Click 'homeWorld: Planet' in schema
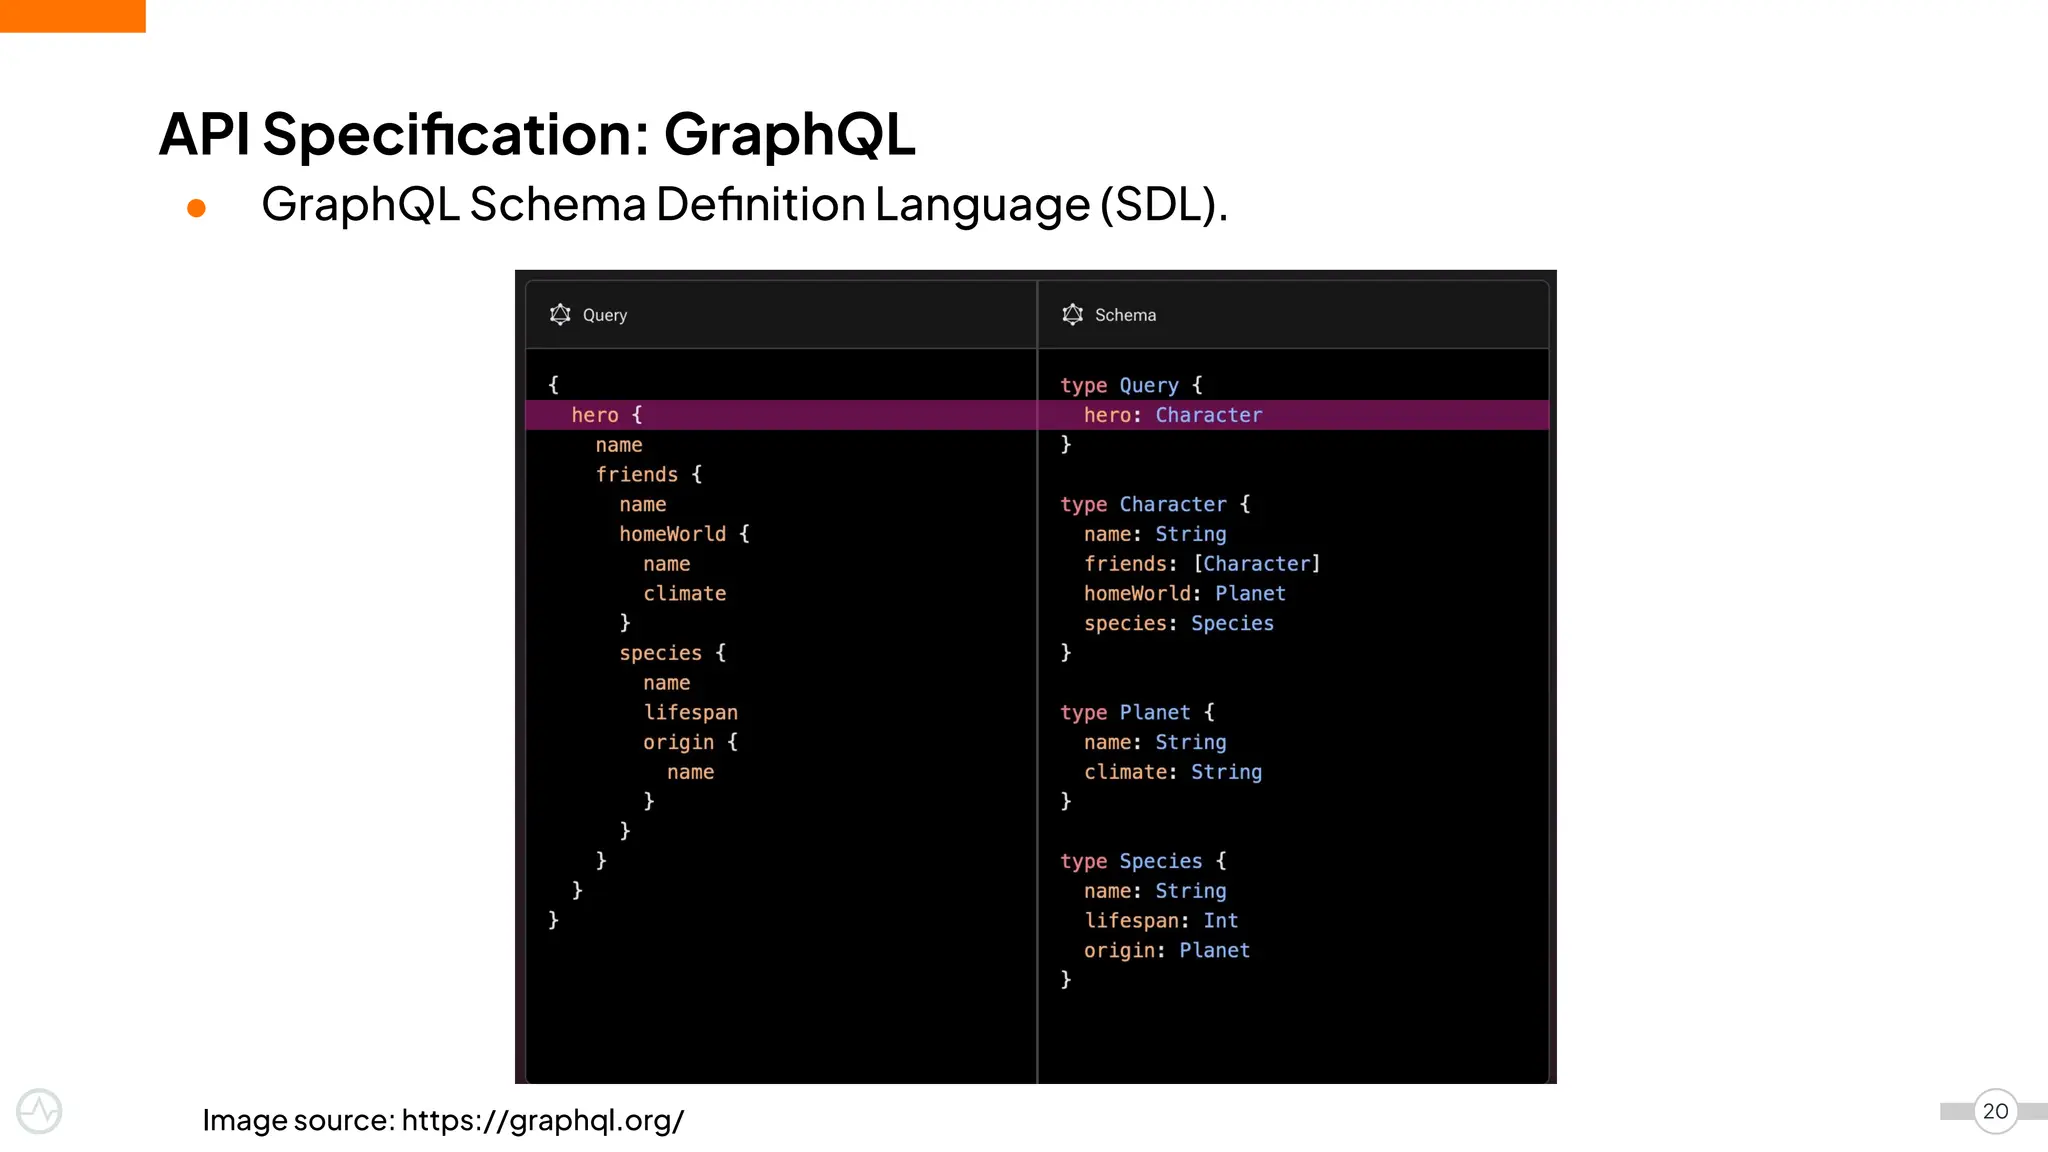Viewport: 2048px width, 1152px height. [1185, 594]
